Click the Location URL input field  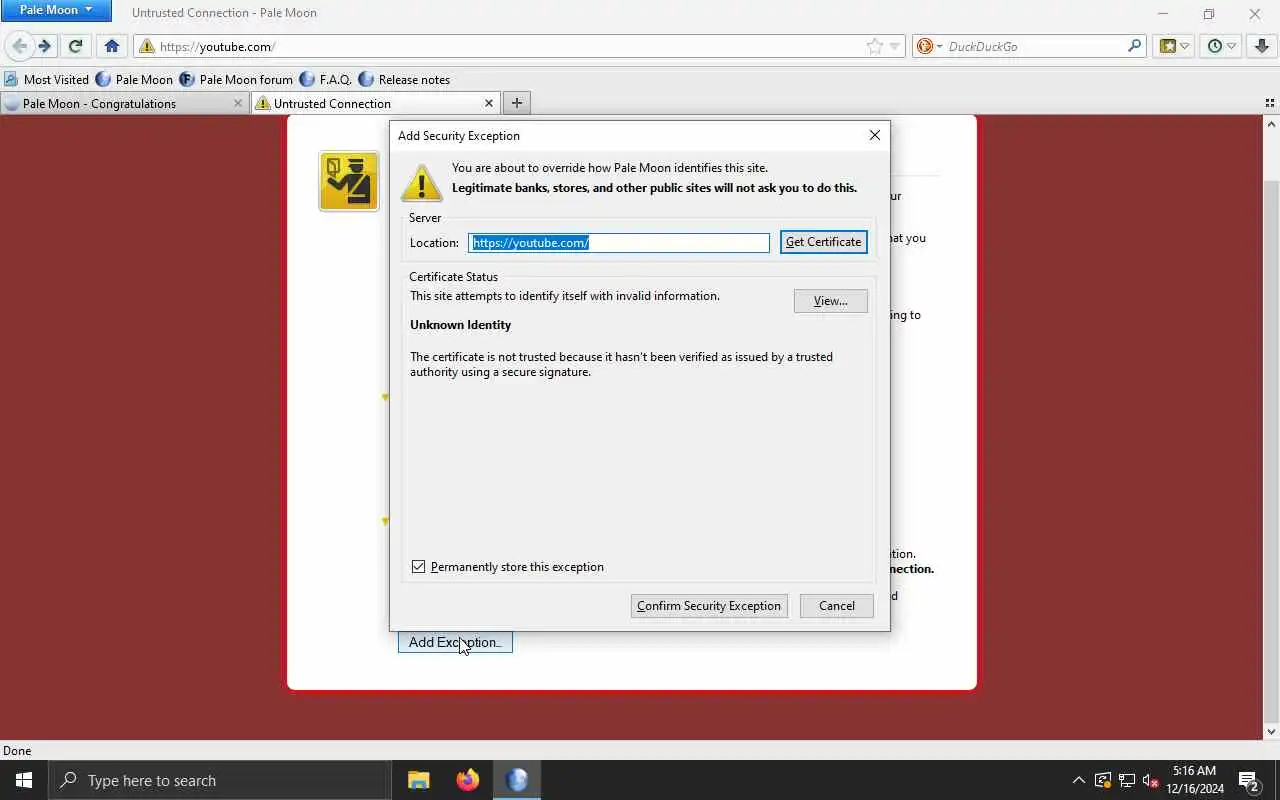point(619,243)
